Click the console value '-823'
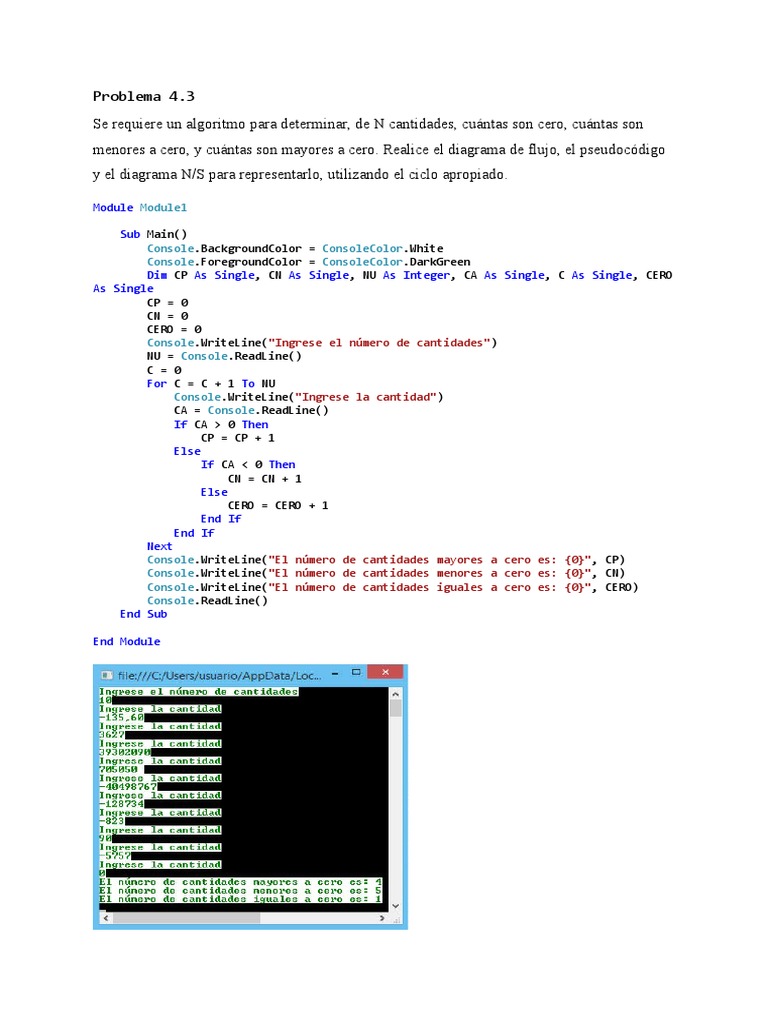The width and height of the screenshot is (768, 1024). click(x=112, y=821)
